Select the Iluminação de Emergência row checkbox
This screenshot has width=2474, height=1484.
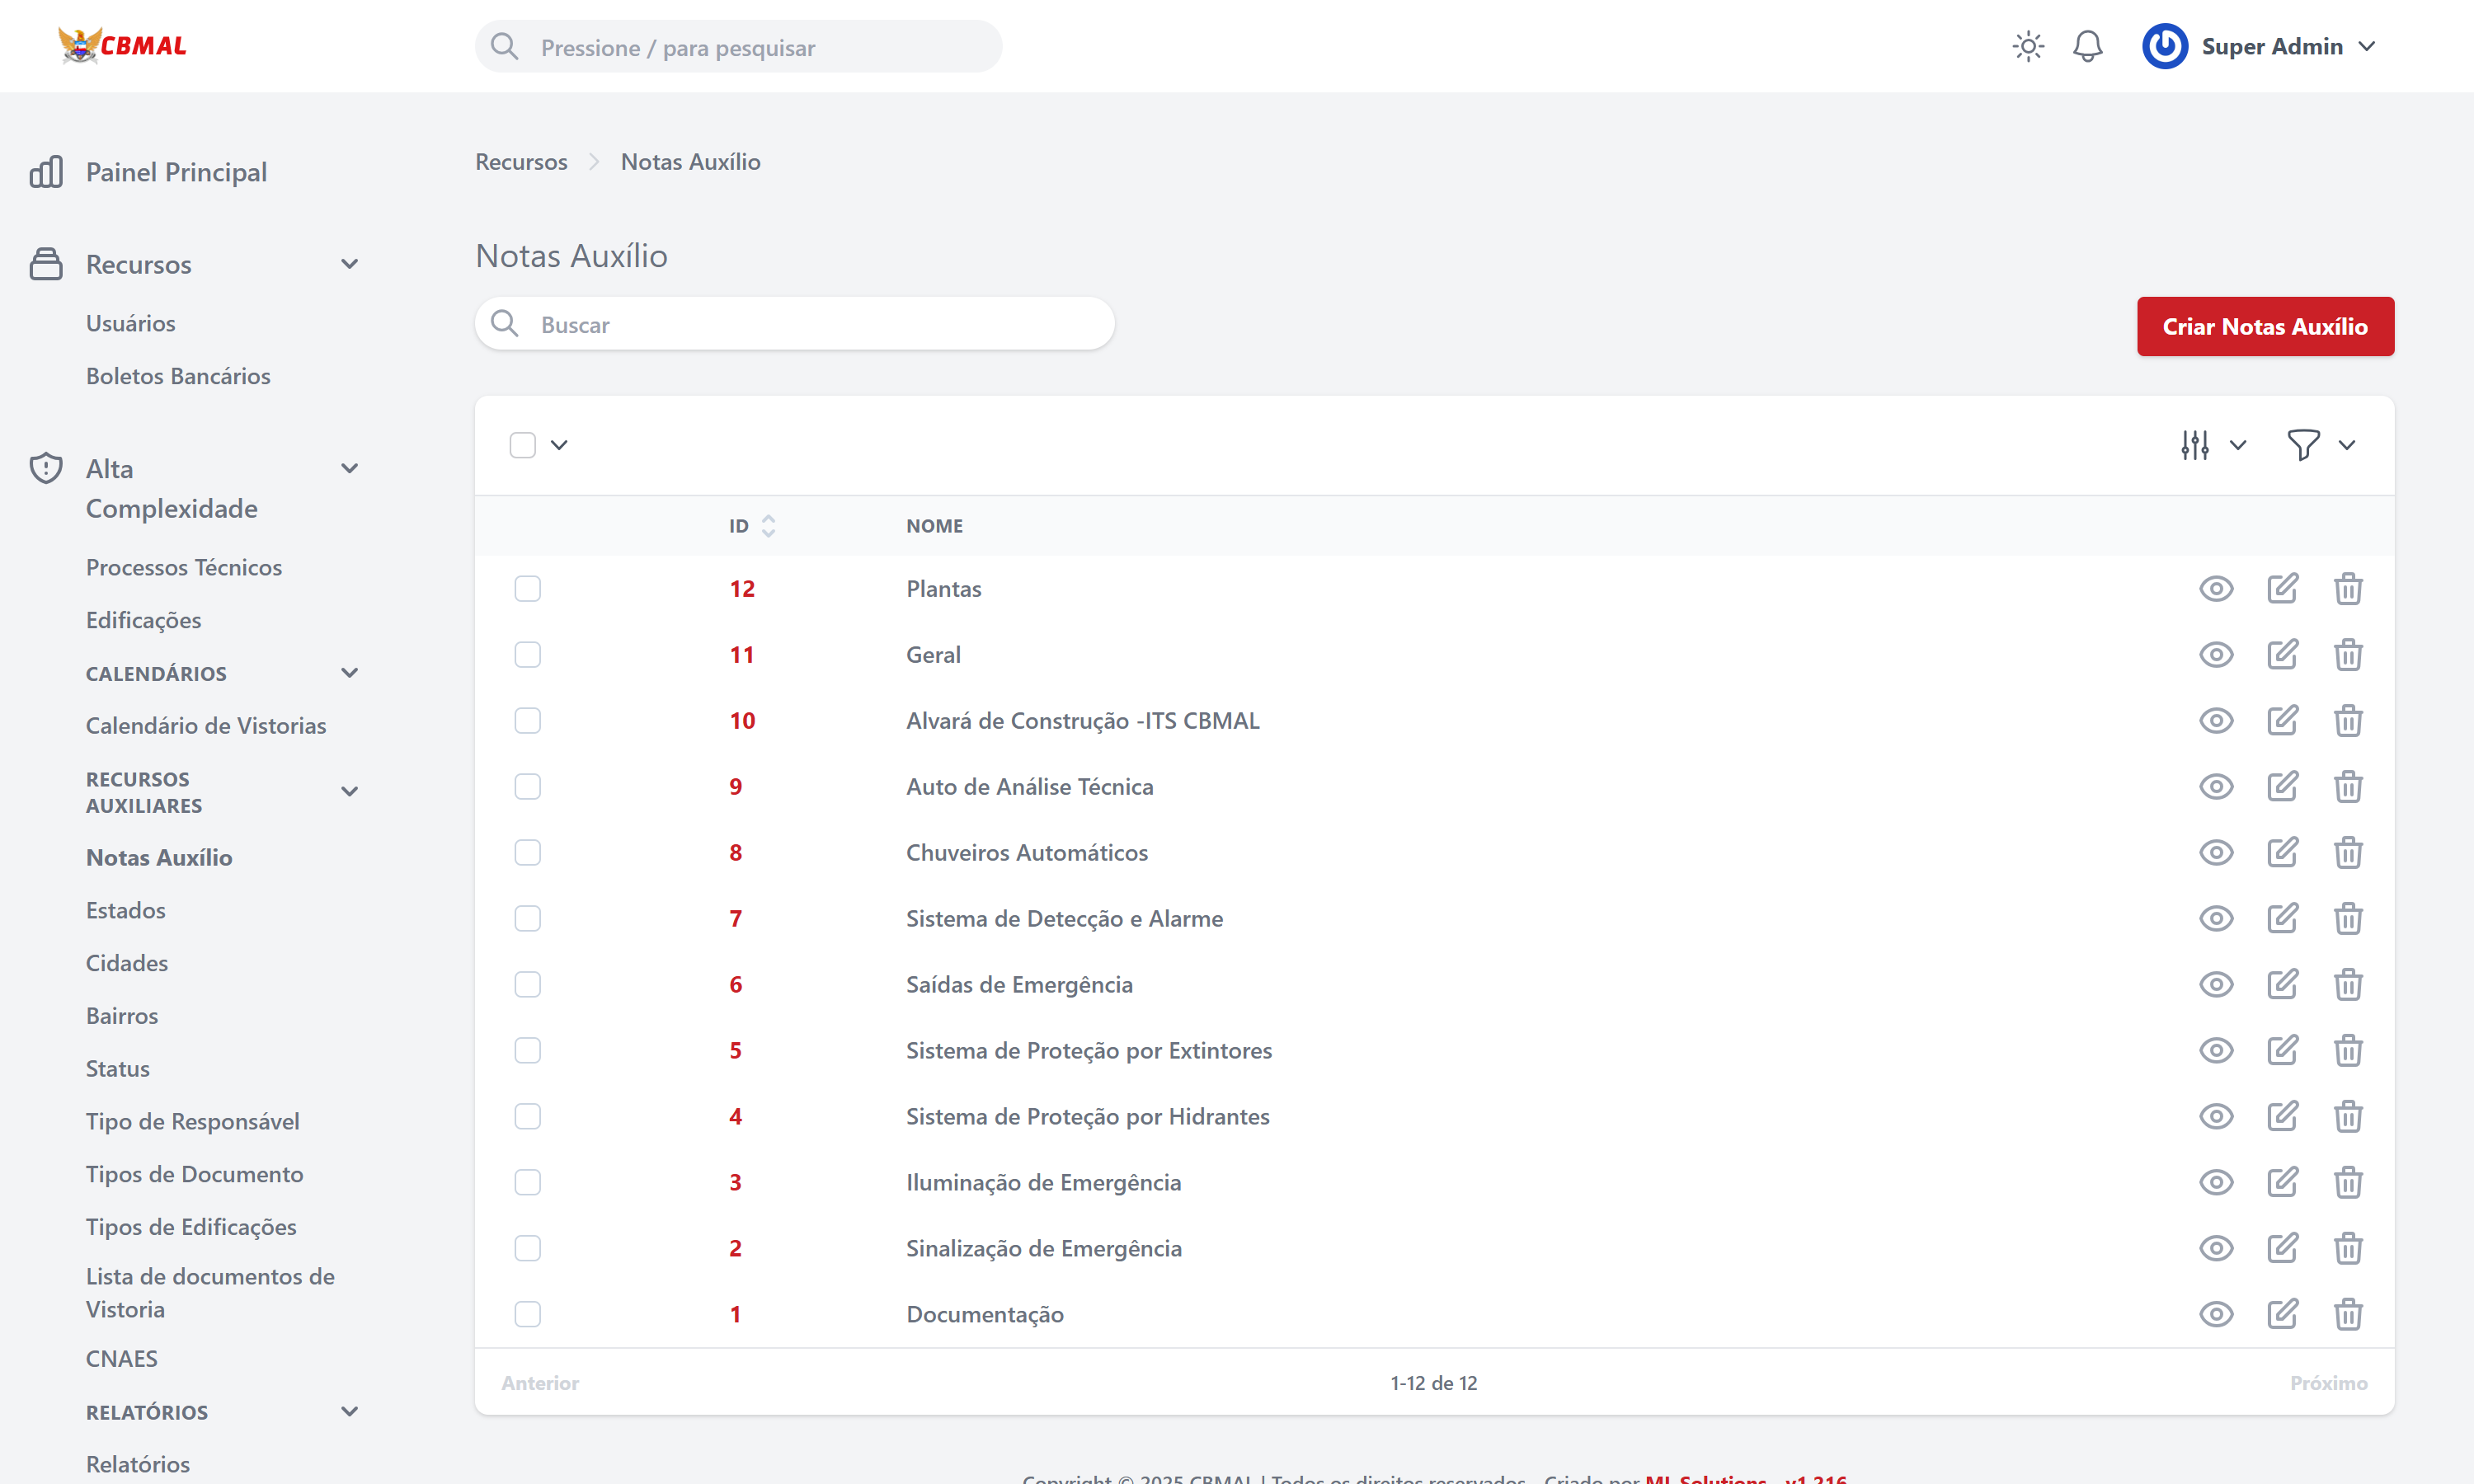tap(527, 1183)
